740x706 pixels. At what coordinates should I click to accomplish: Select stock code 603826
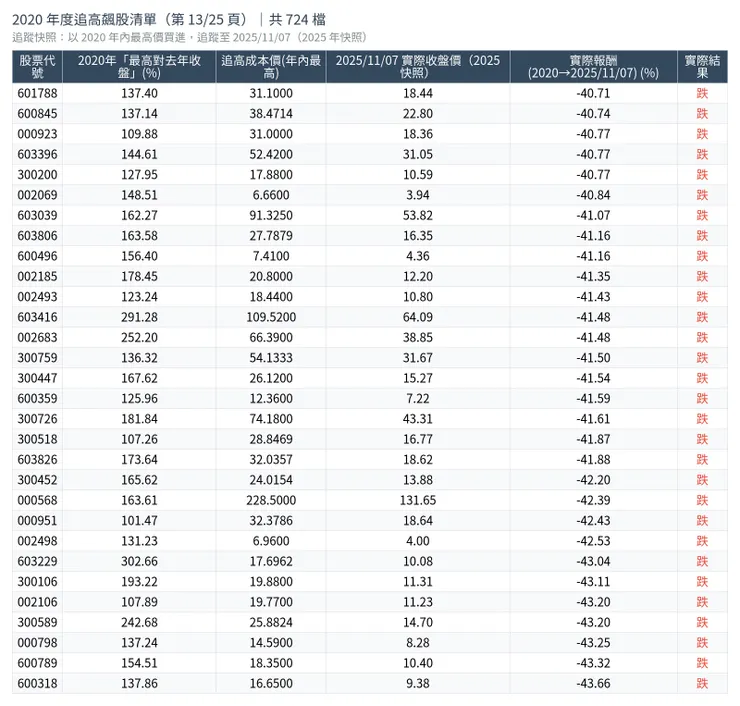coord(37,459)
